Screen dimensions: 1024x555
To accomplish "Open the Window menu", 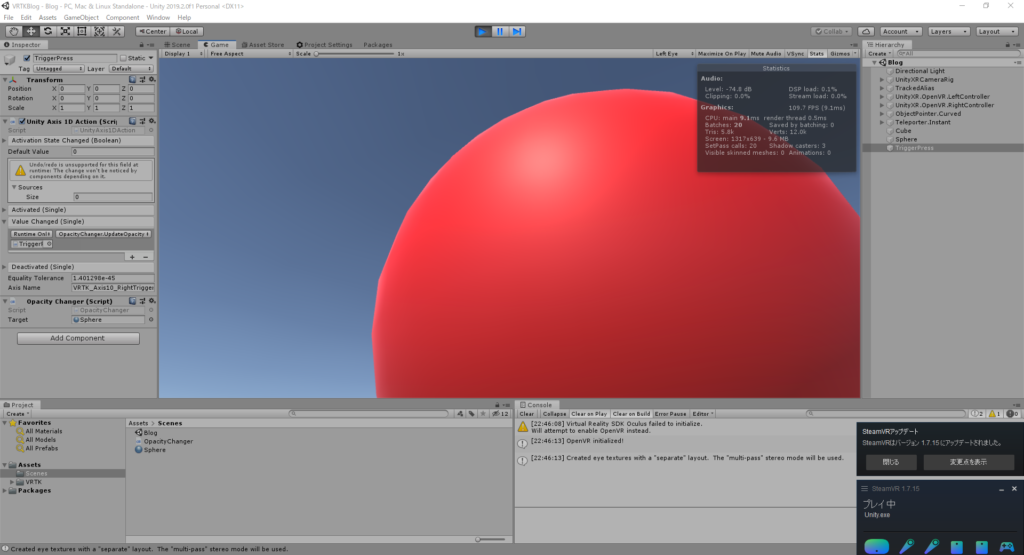I will coord(158,18).
